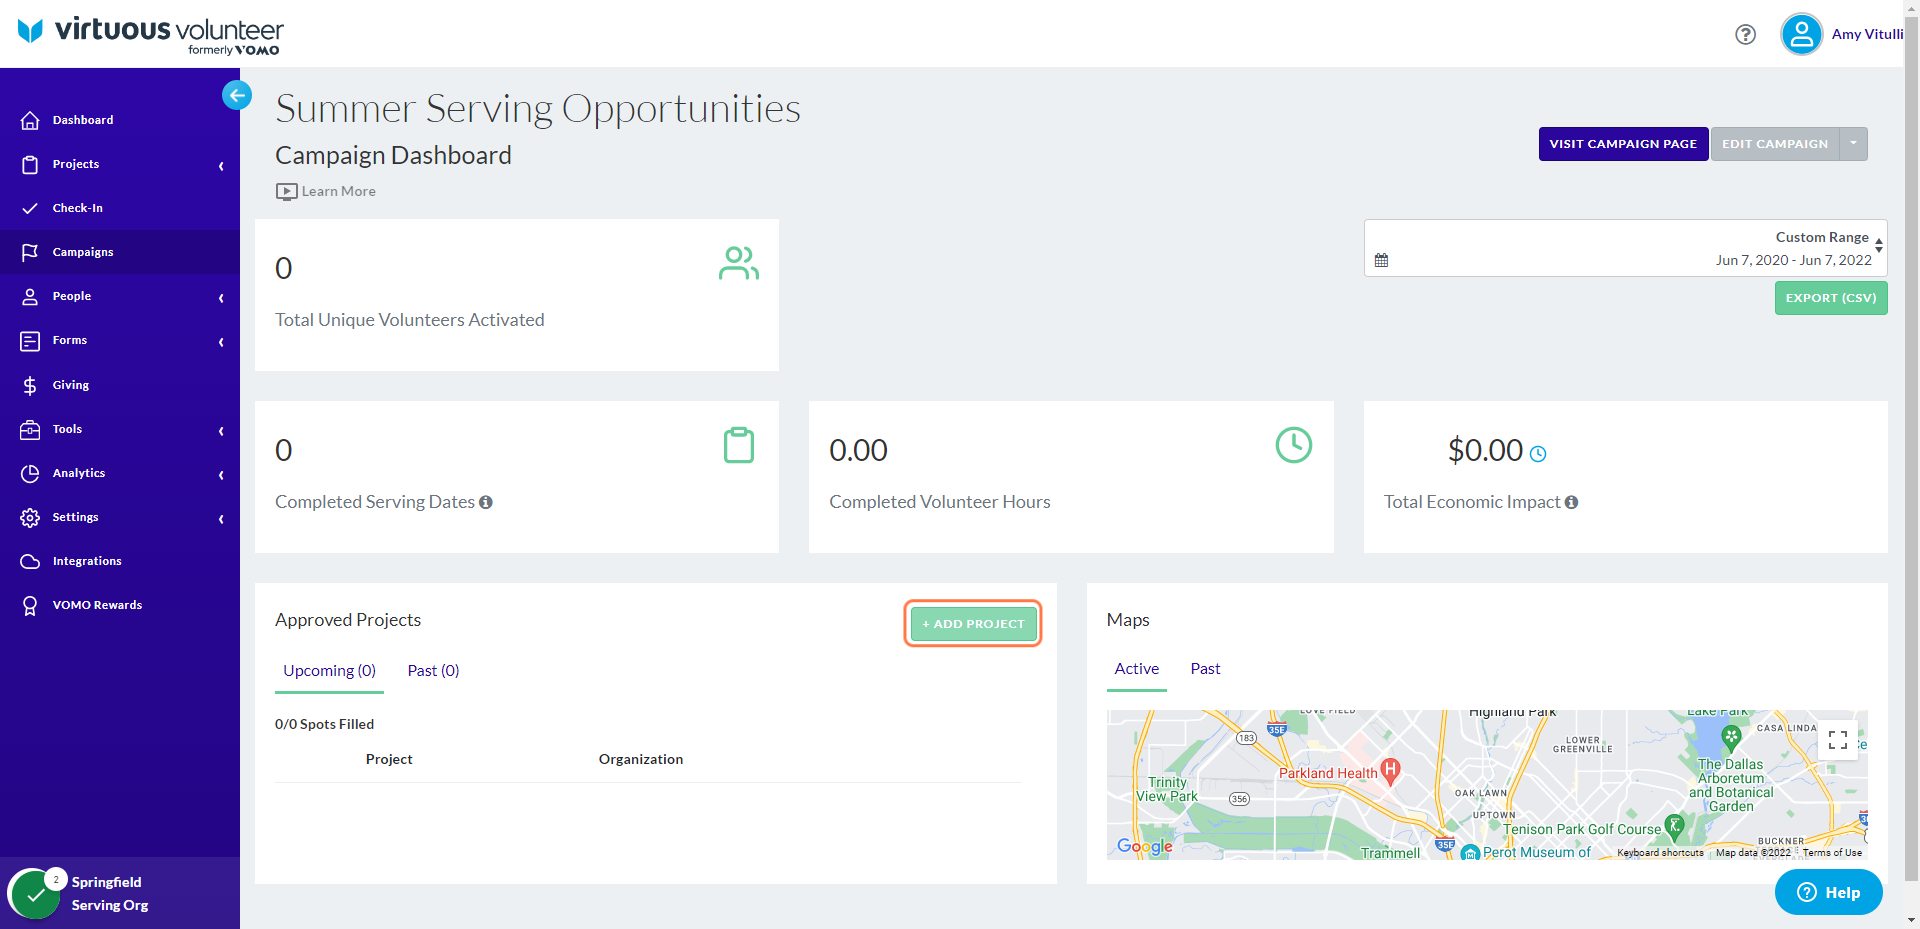Click the Edit Campaign button
The width and height of the screenshot is (1920, 929).
(x=1774, y=144)
